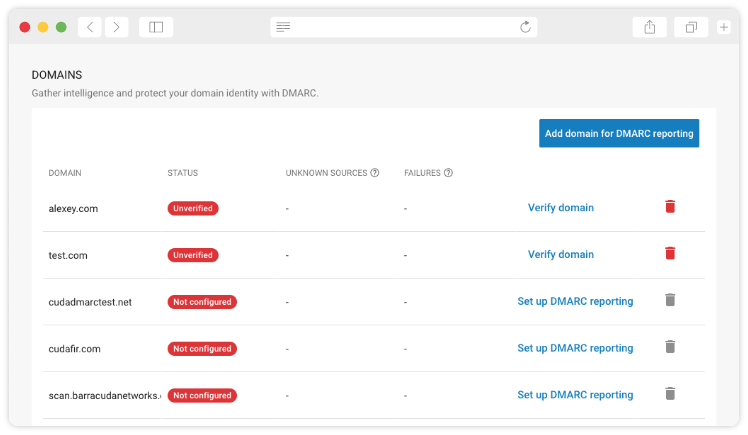Go forward using the browser forward arrow
Screen dimensions: 748x435
click(x=116, y=27)
